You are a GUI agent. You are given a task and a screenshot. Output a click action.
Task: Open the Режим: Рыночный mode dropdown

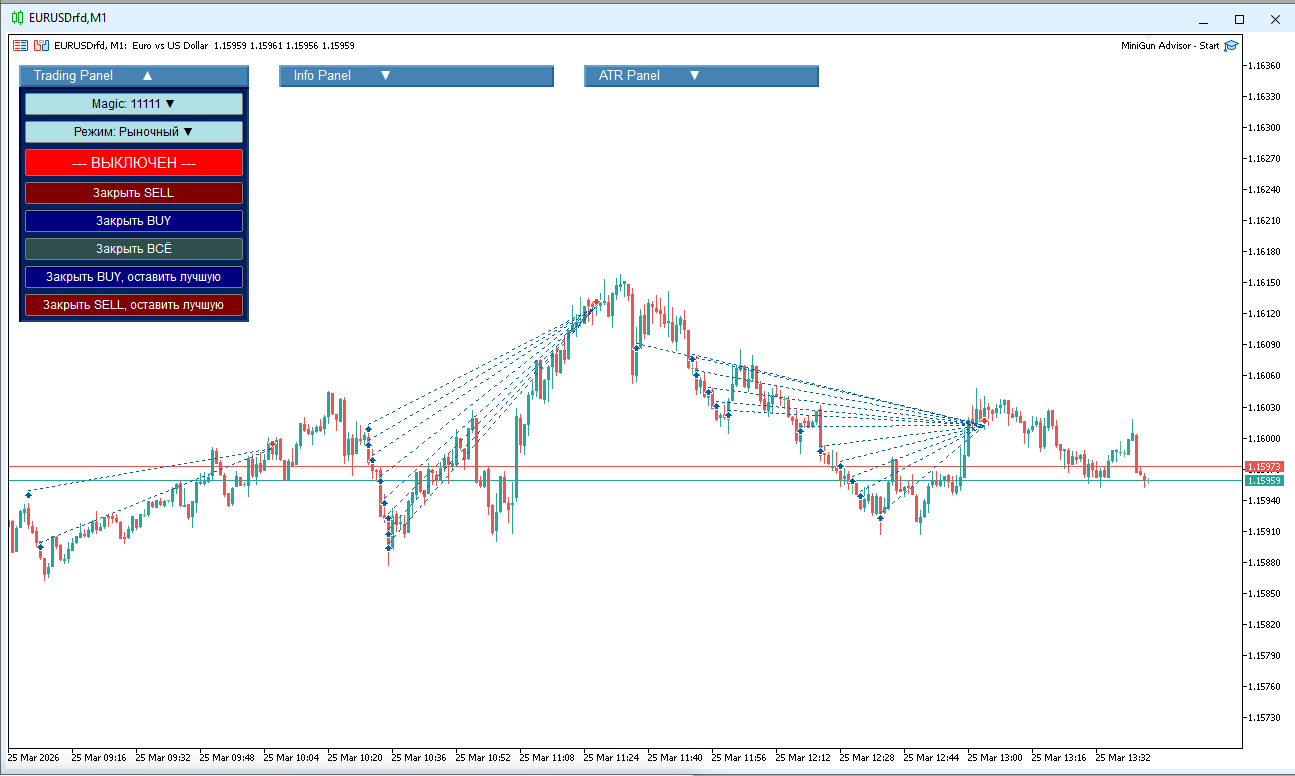(x=134, y=132)
